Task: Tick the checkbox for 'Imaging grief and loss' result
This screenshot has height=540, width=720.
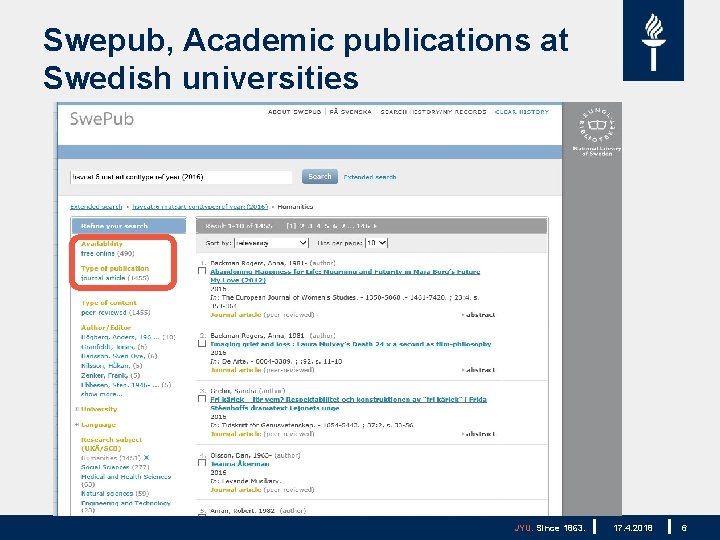Action: (202, 343)
